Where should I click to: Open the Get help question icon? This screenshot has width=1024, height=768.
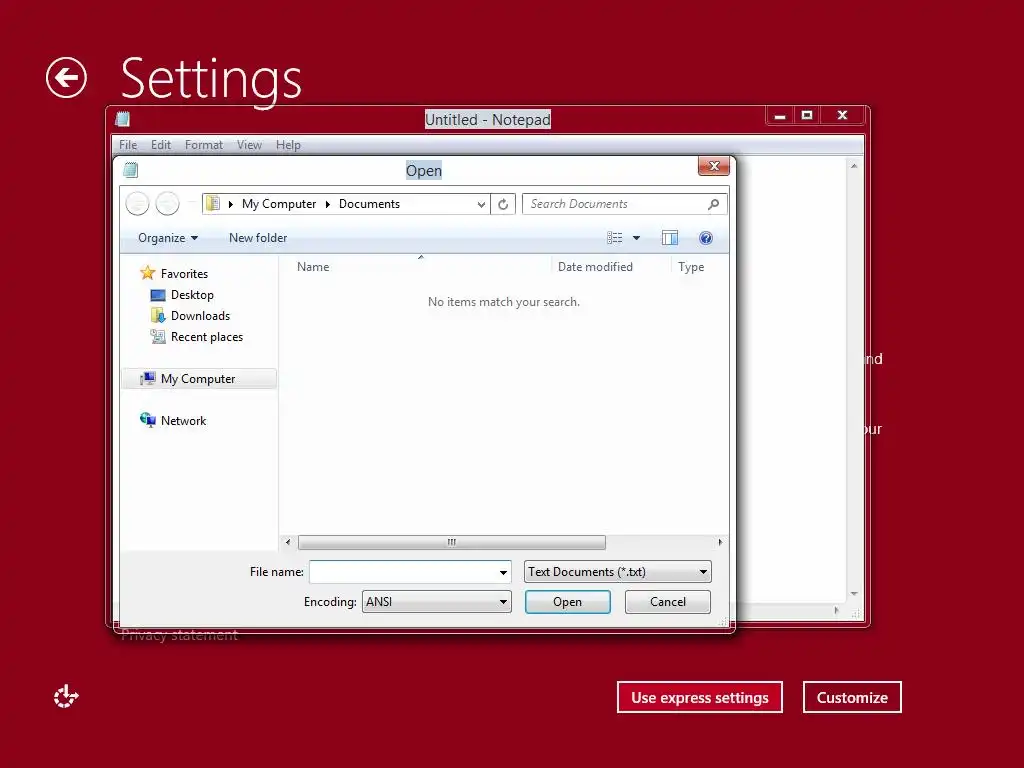pos(705,238)
